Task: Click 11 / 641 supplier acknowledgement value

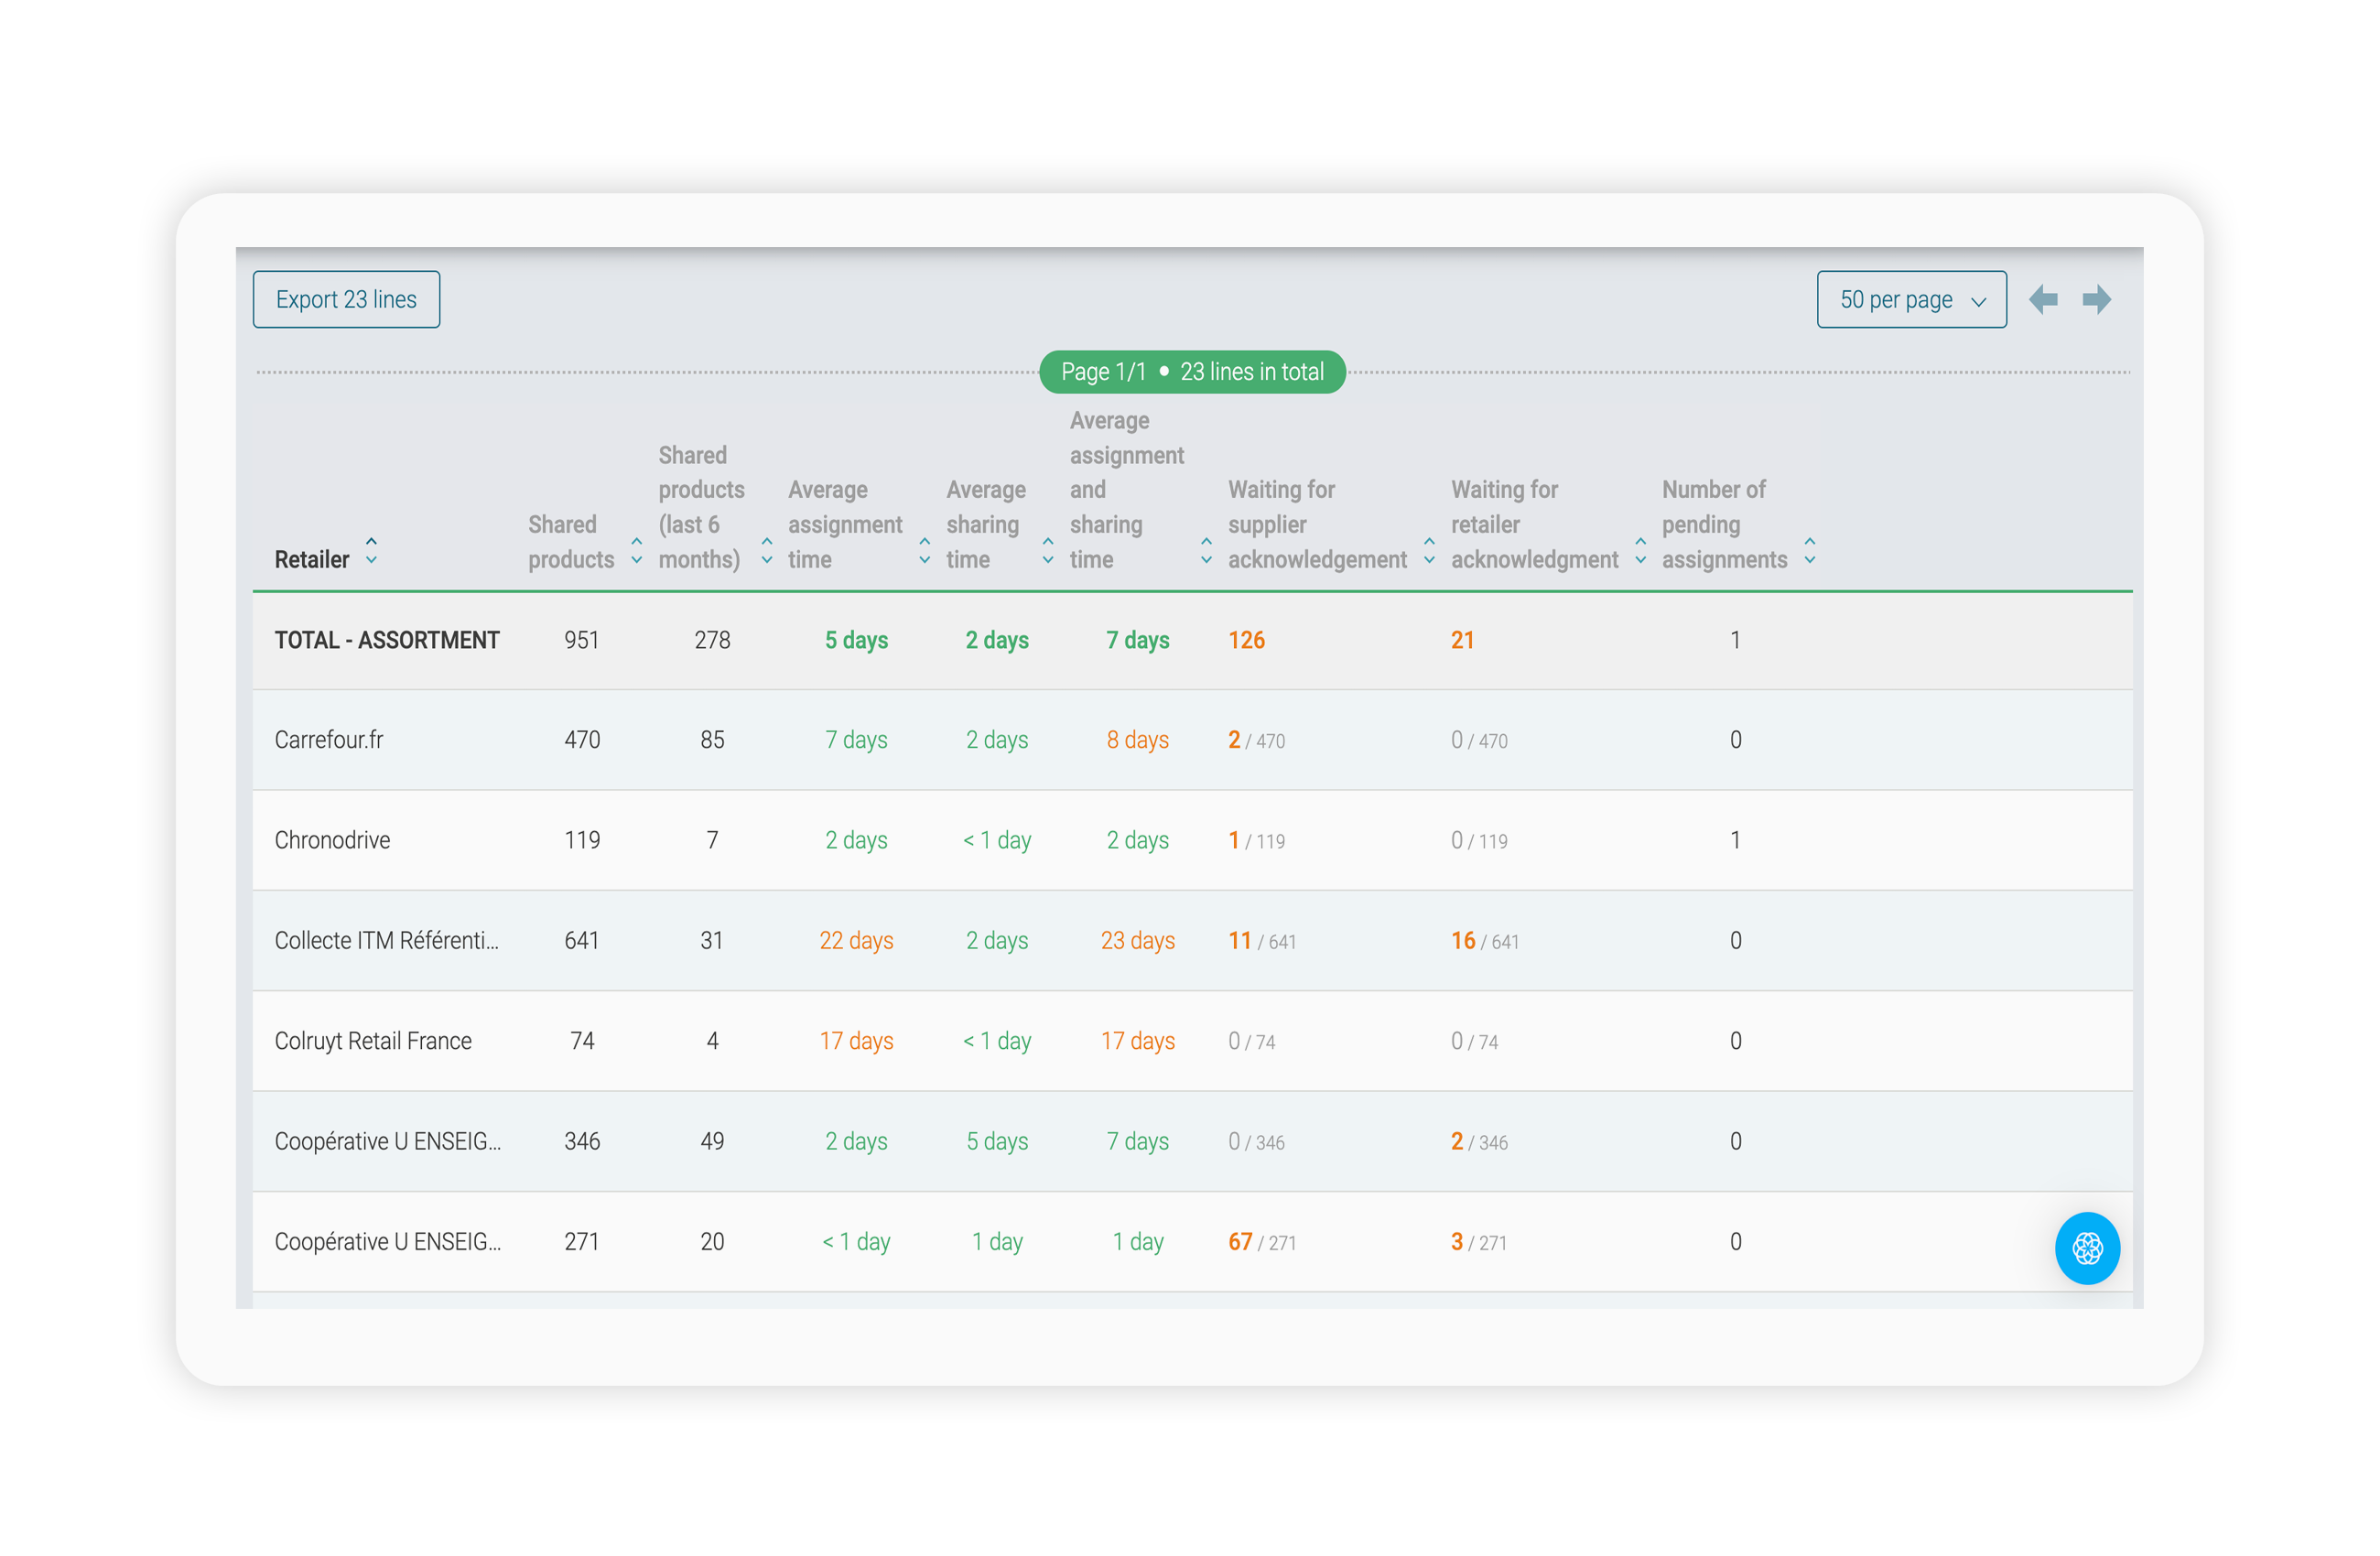Action: click(1262, 941)
